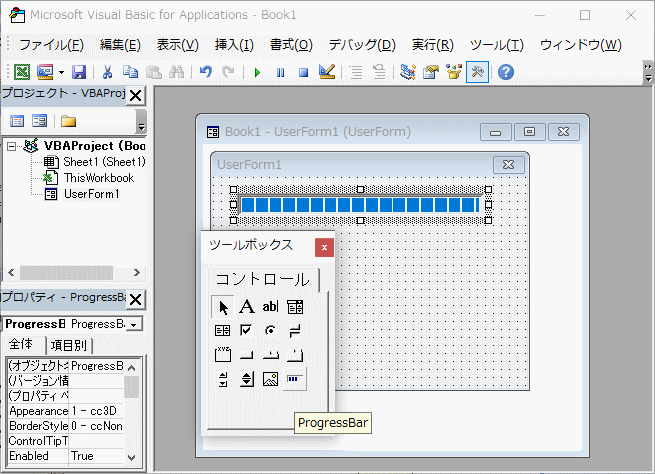Click properties list scroll down arrow
Screen dimensions: 655x474
[x=132, y=457]
